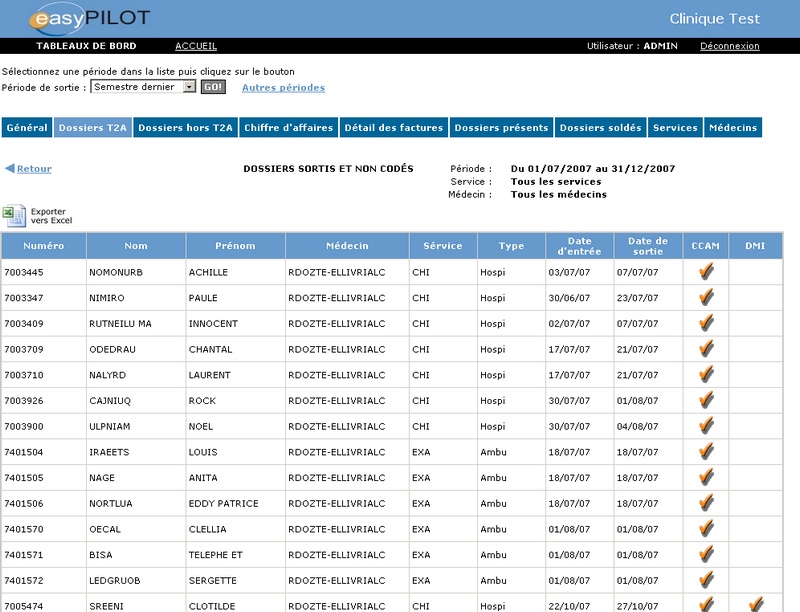The height and width of the screenshot is (612, 800).
Task: Click exit date 23/07/07
Action: 637,298
